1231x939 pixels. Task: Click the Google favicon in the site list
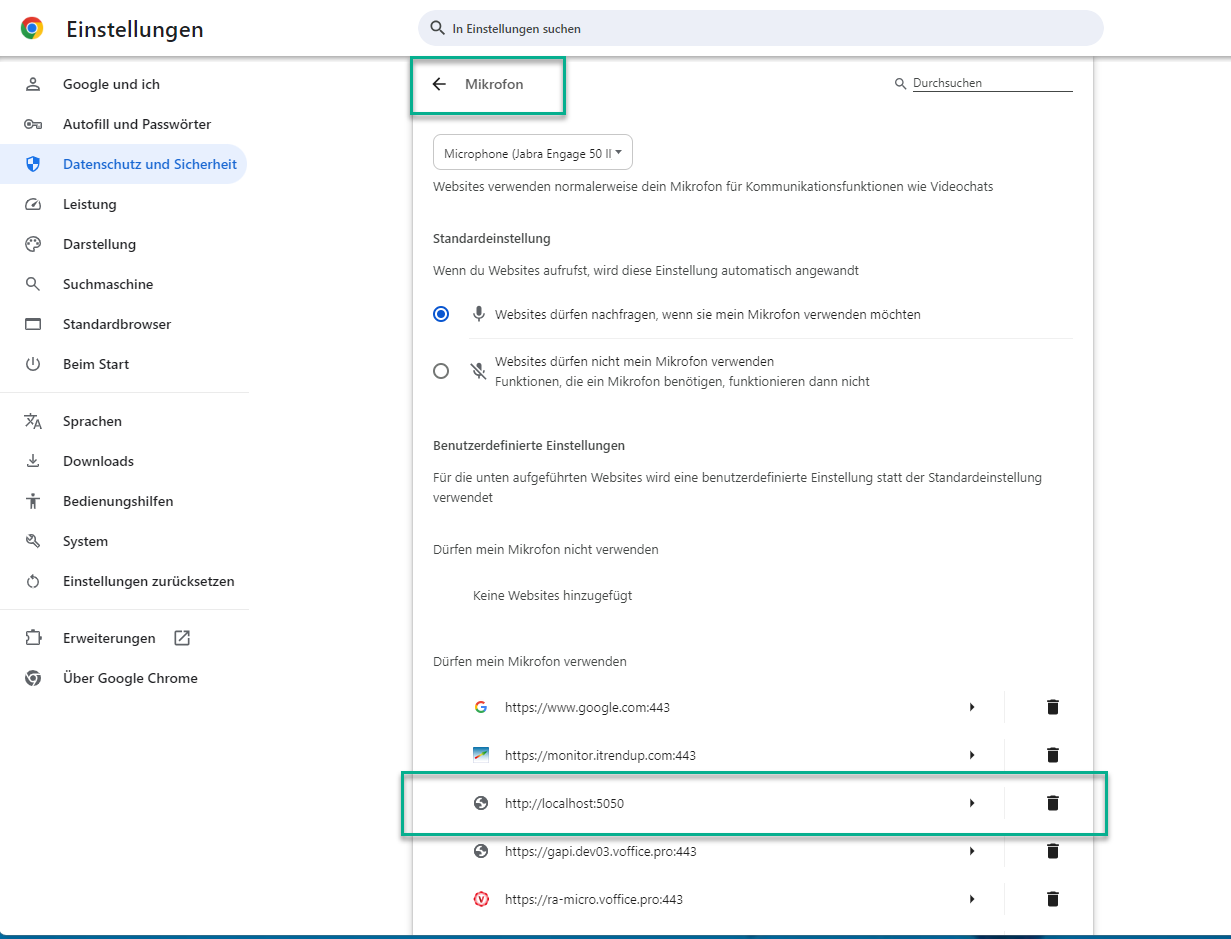tap(481, 707)
